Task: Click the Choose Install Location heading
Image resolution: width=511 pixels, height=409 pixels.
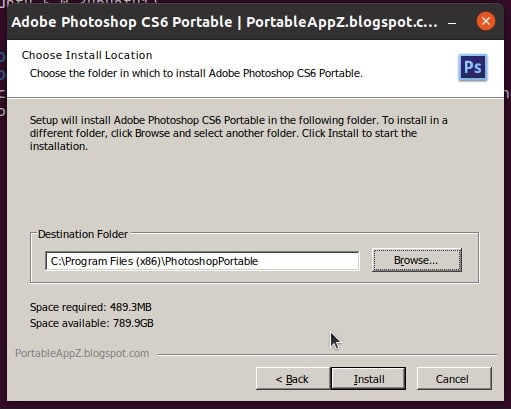Action: pyautogui.click(x=87, y=55)
